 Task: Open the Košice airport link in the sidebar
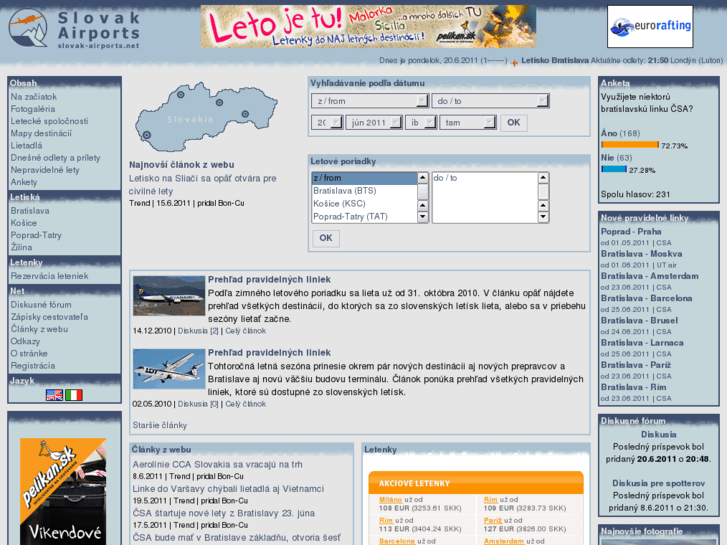(24, 223)
